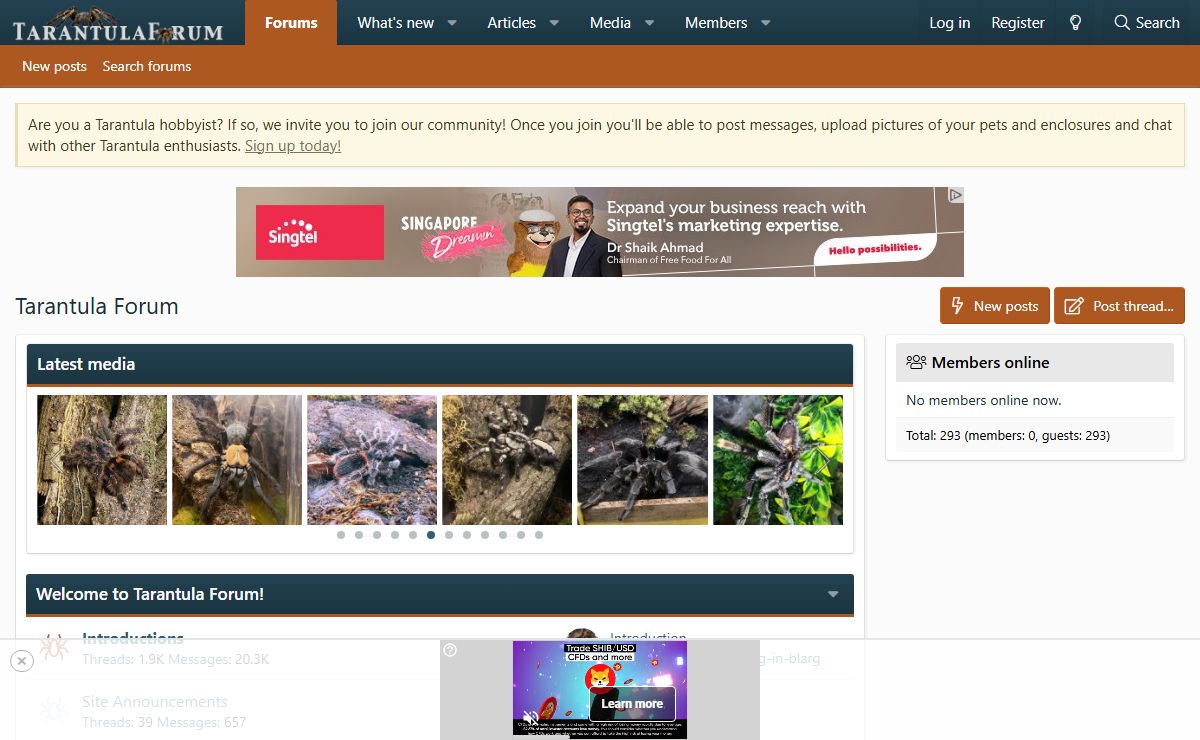
Task: Click Learn more on the bottom ad
Action: pos(632,703)
